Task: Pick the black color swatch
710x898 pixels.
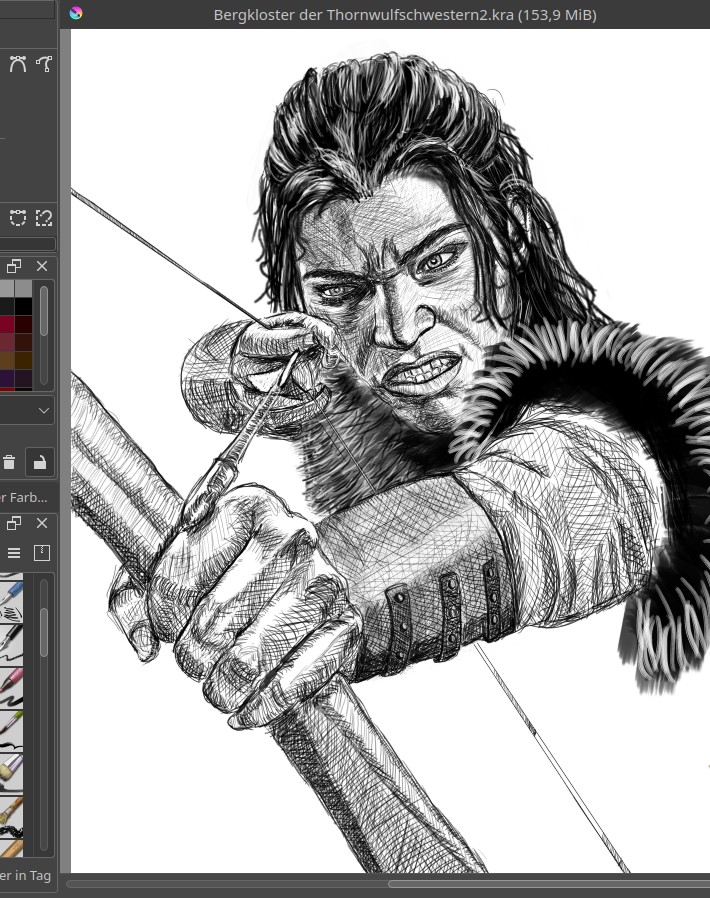Action: (x=23, y=306)
